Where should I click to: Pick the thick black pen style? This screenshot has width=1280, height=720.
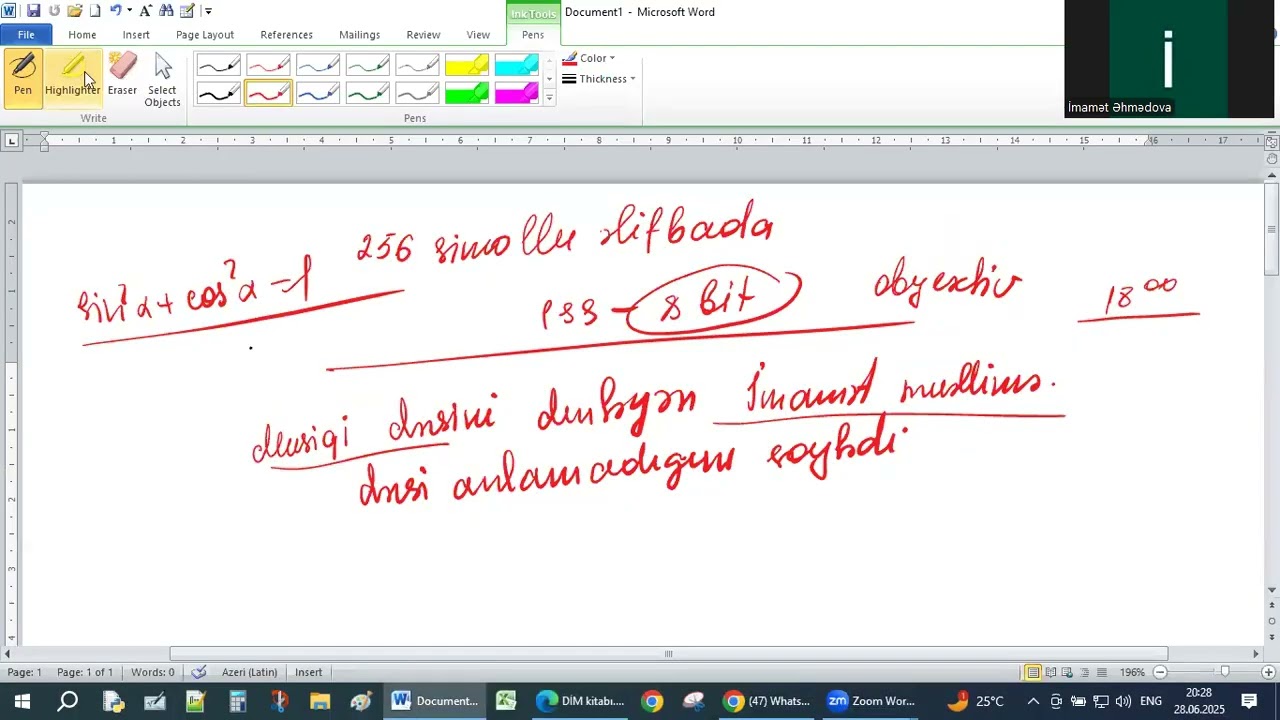tap(219, 94)
